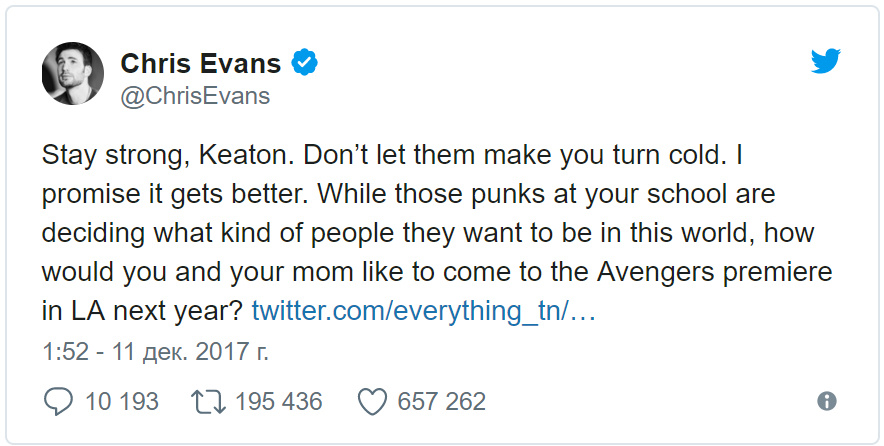
Task: Open Chris Evans profile picture
Action: 73,73
